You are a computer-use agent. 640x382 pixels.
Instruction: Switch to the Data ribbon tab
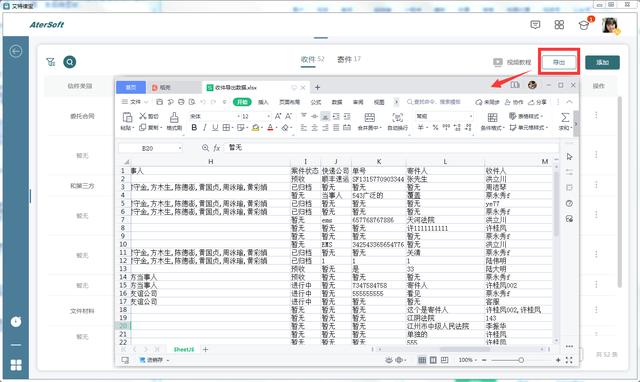(337, 102)
